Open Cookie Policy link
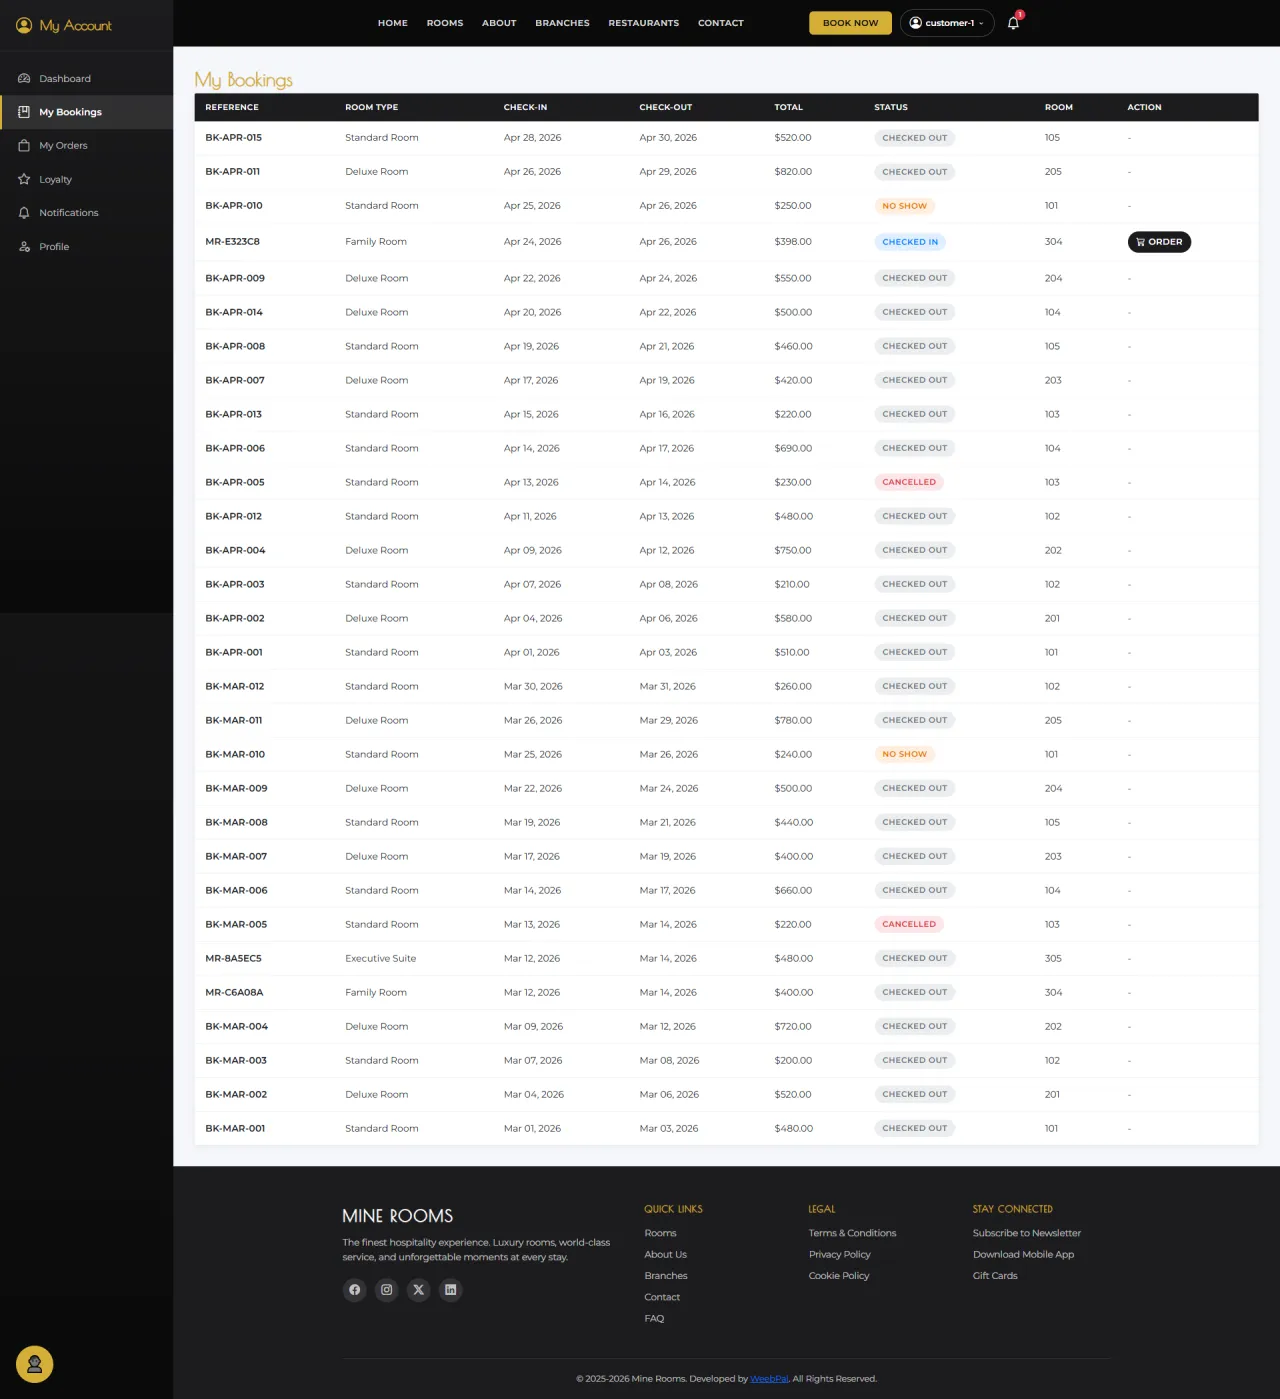The width and height of the screenshot is (1280, 1399). pos(839,1276)
